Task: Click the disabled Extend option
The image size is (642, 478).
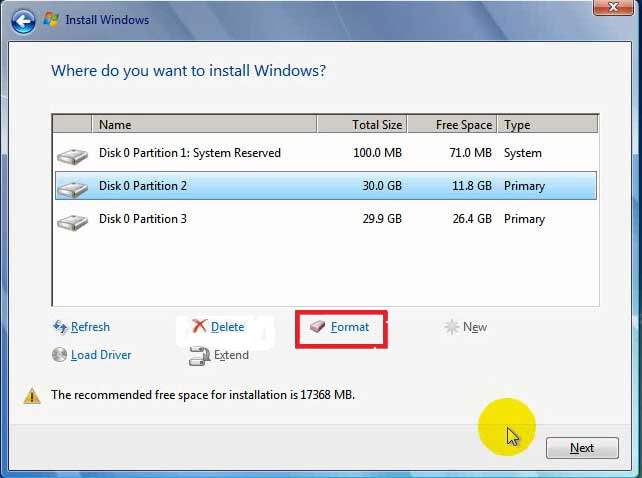Action: tap(231, 355)
